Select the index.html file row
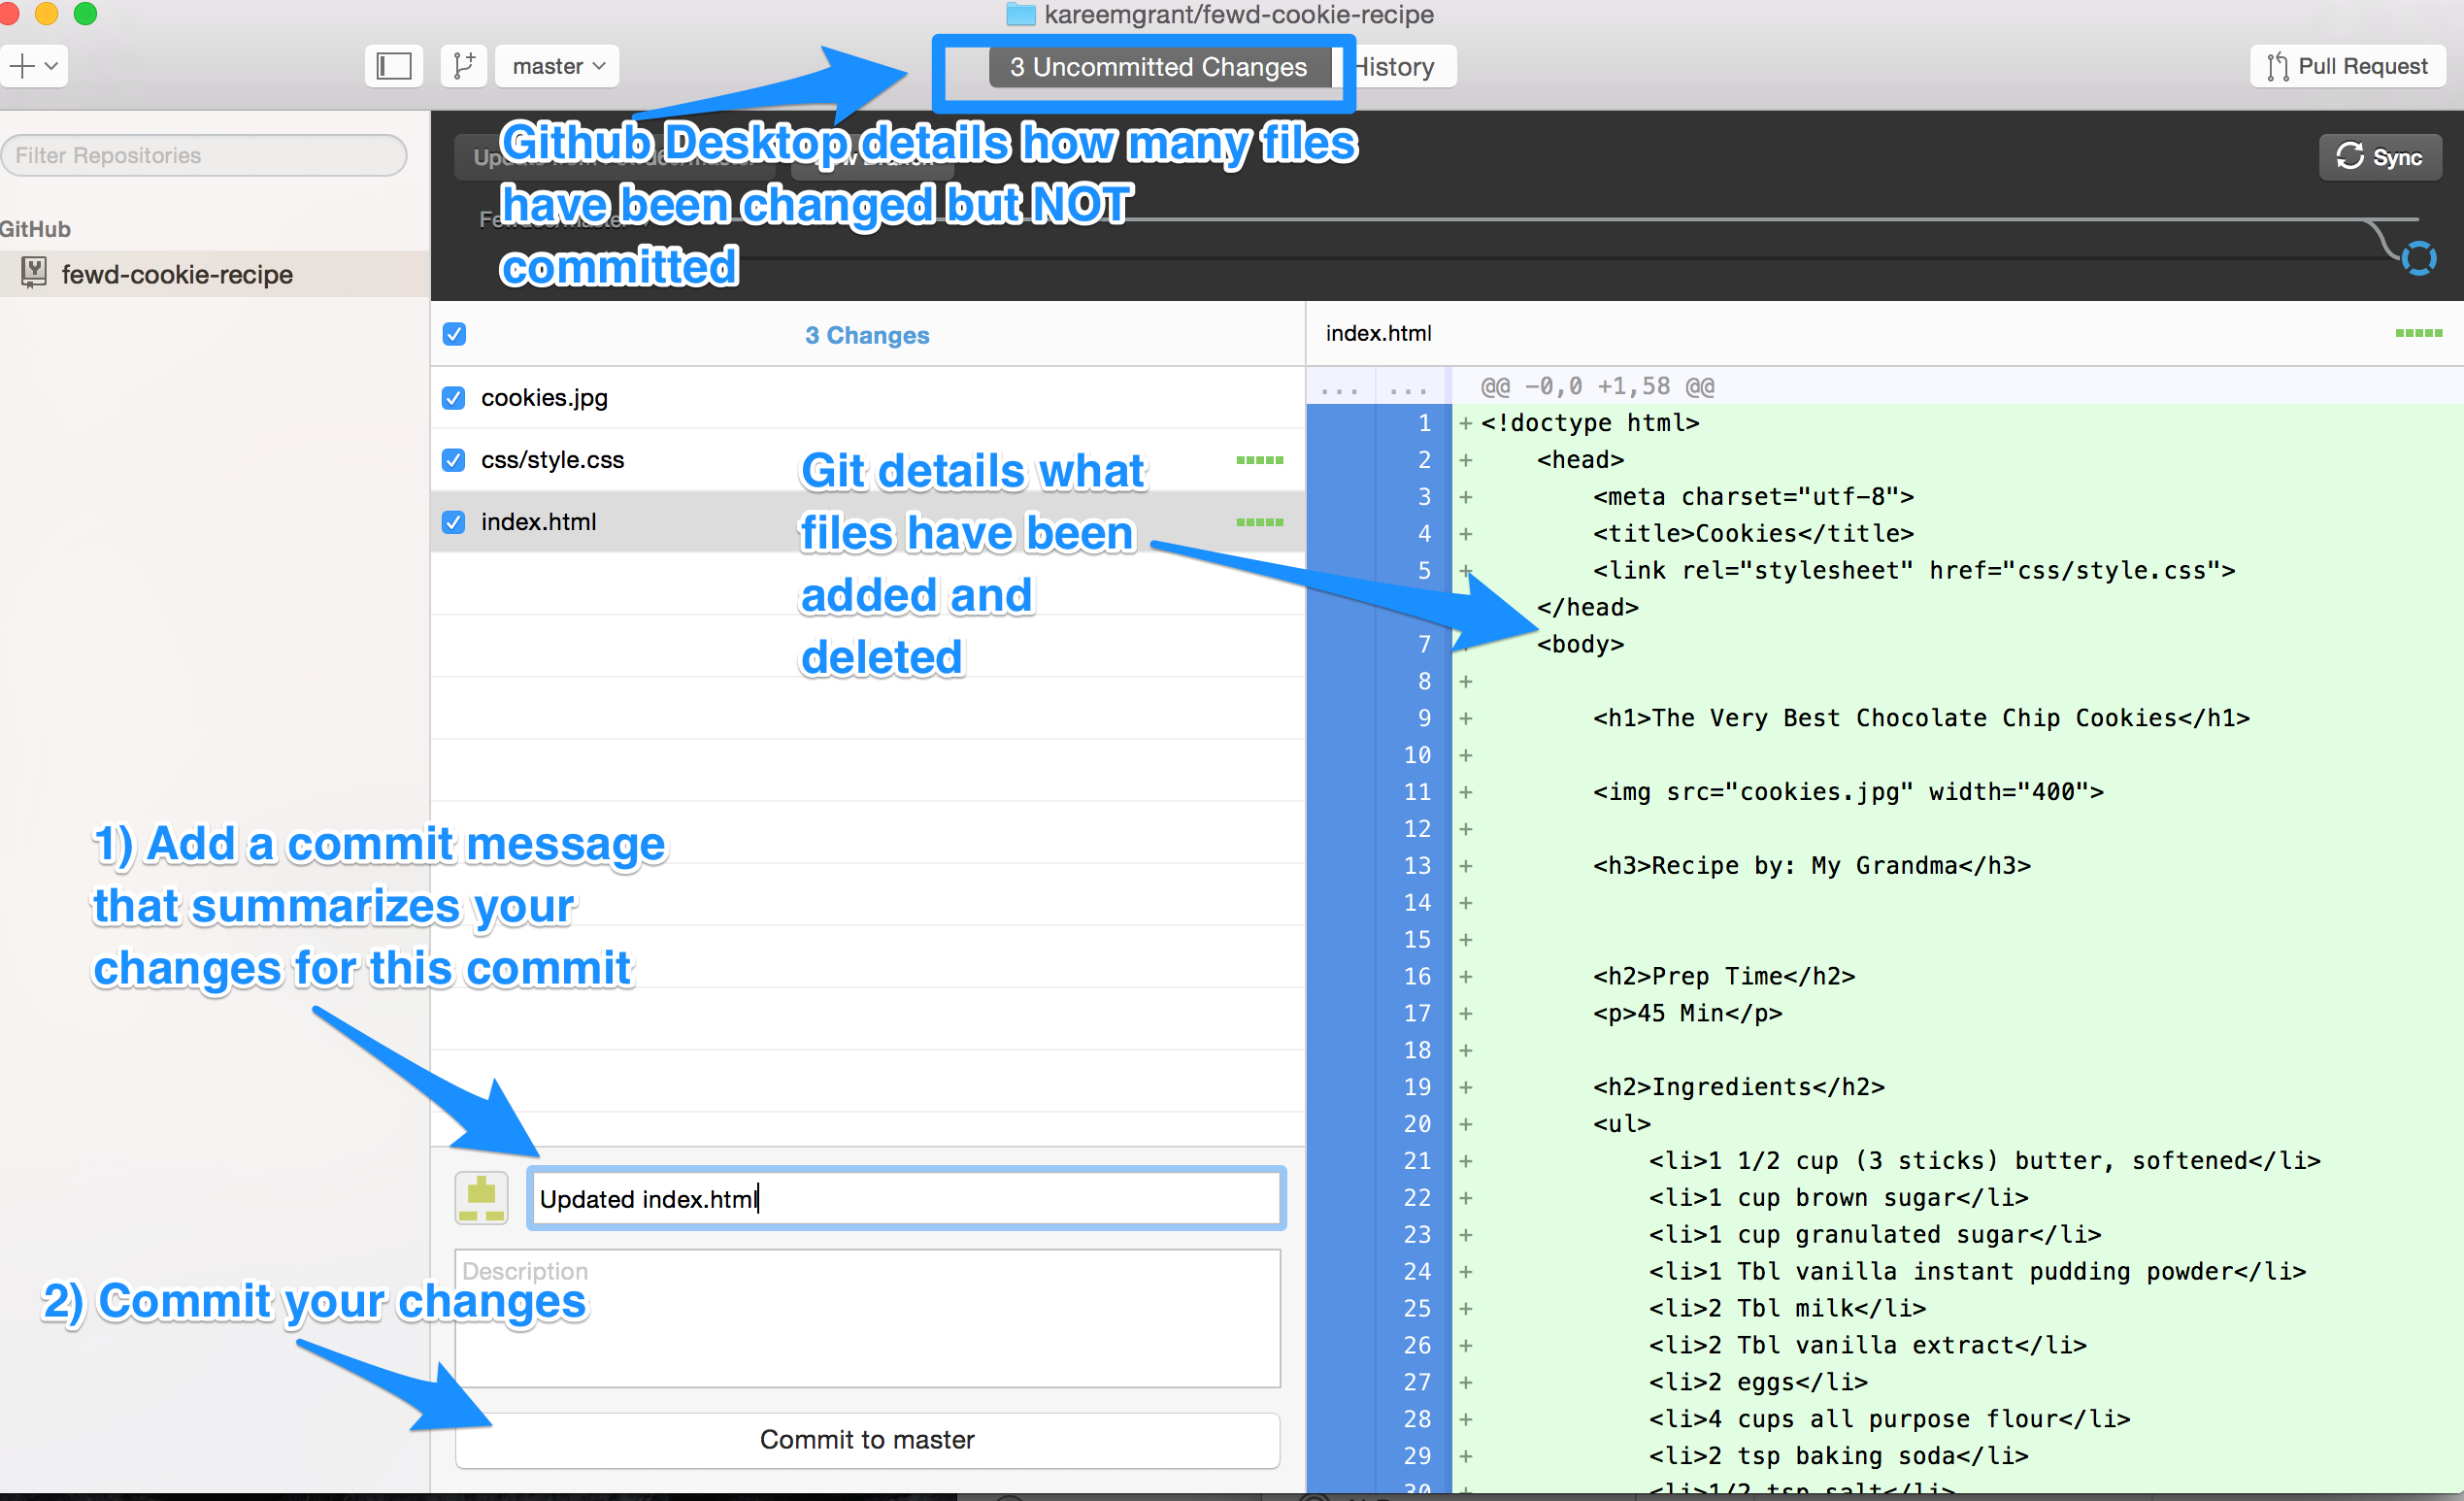Screen dimensions: 2464x1501 coord(867,522)
